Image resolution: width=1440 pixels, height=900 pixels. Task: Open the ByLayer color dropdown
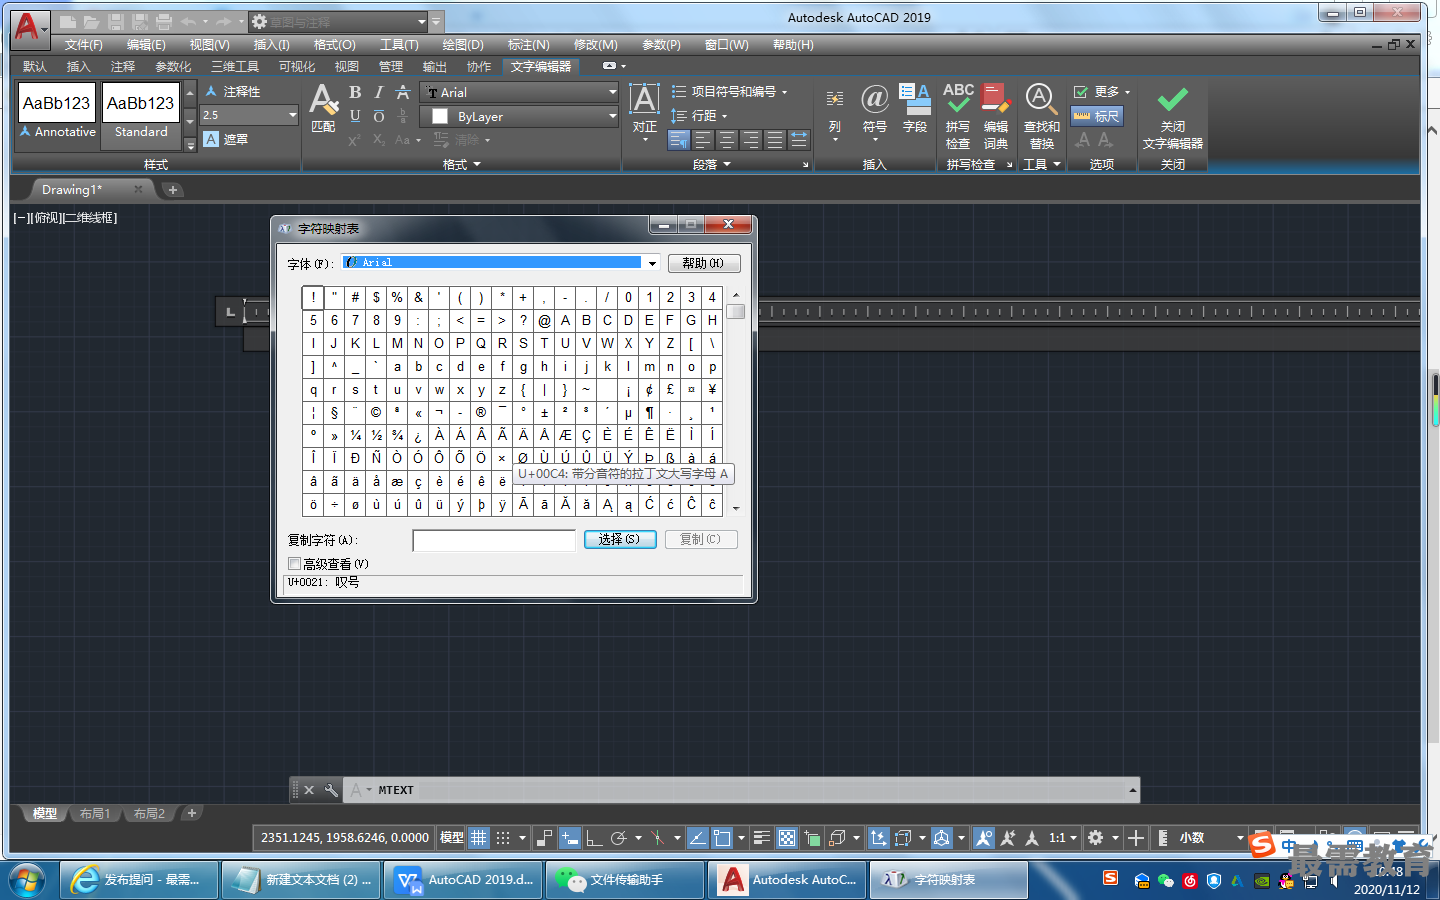point(613,116)
